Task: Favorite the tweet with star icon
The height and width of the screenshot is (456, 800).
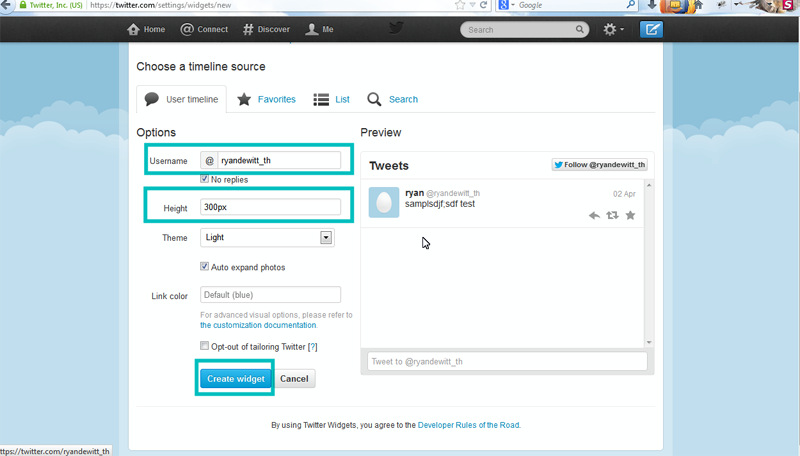Action: coord(631,215)
